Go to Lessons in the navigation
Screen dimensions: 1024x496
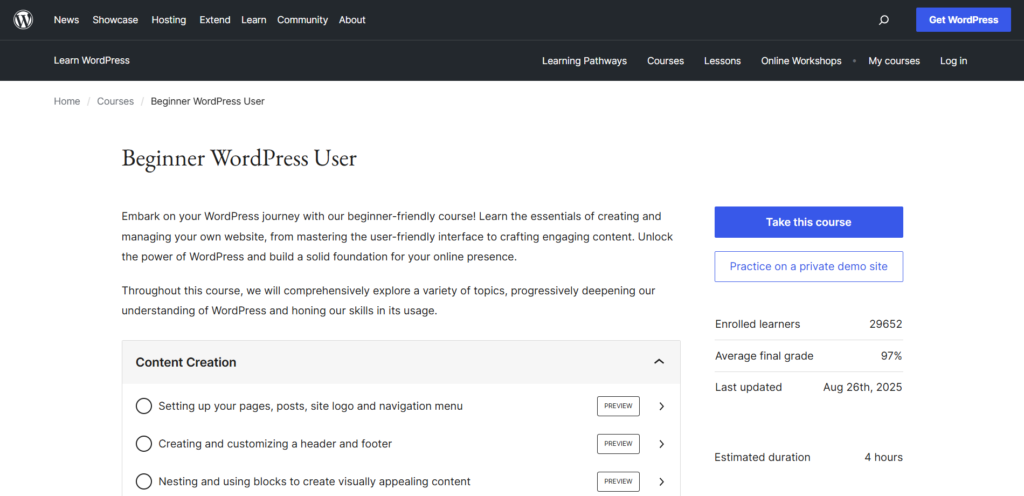point(722,61)
